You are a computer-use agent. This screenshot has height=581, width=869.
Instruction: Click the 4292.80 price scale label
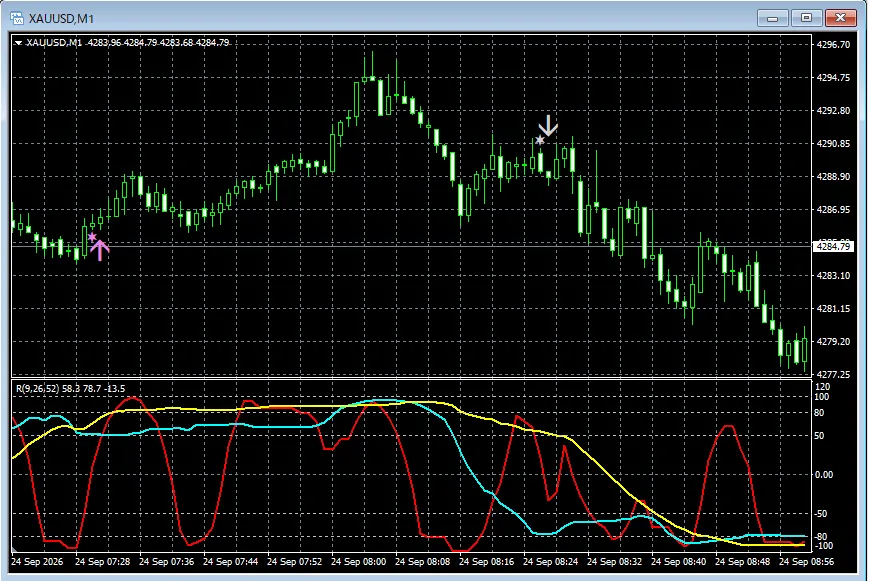pyautogui.click(x=833, y=111)
